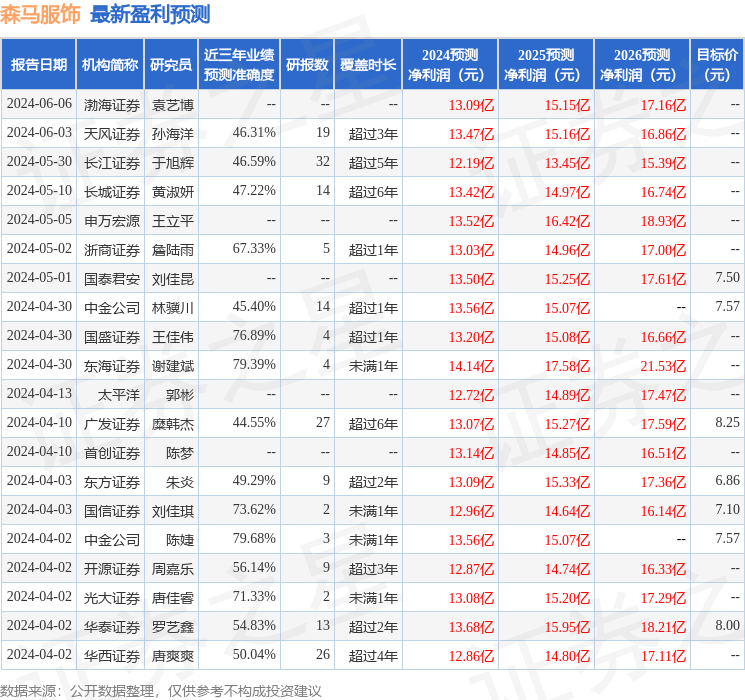Image resolution: width=745 pixels, height=700 pixels.
Task: Click the 2025预测净利润 column header
Action: pos(546,65)
